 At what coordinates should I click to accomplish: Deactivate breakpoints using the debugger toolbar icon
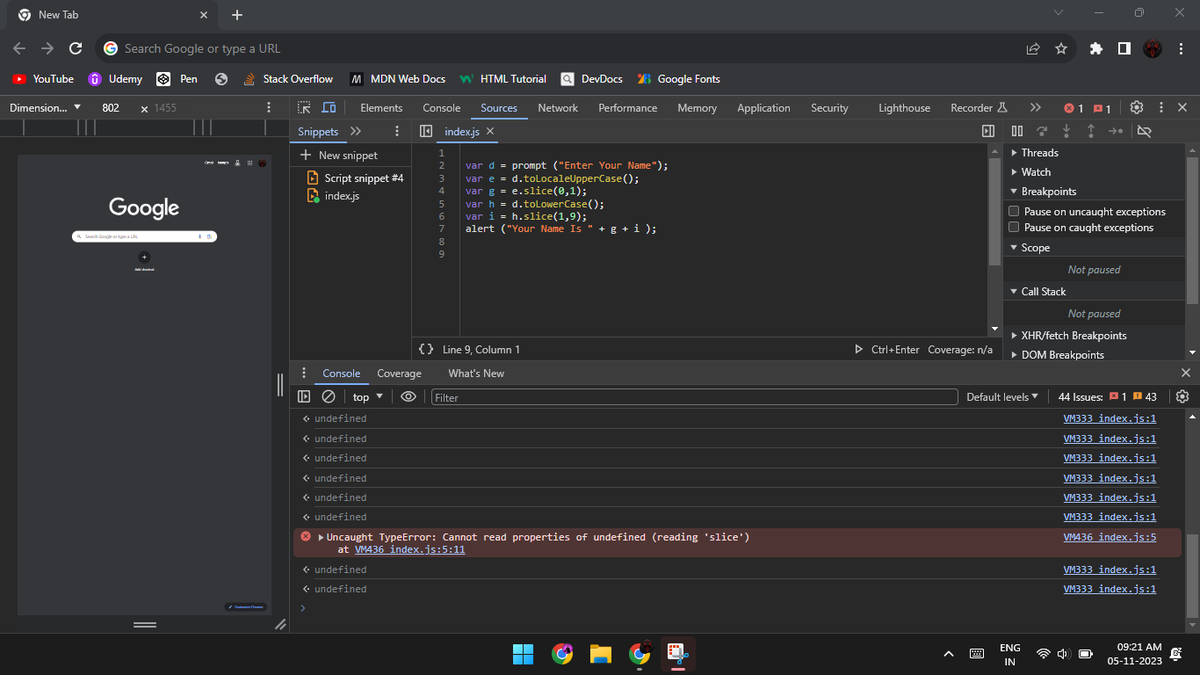pos(1146,131)
